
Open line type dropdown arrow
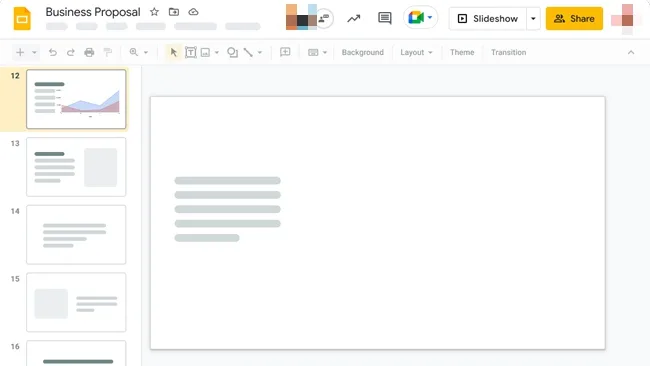click(x=260, y=53)
